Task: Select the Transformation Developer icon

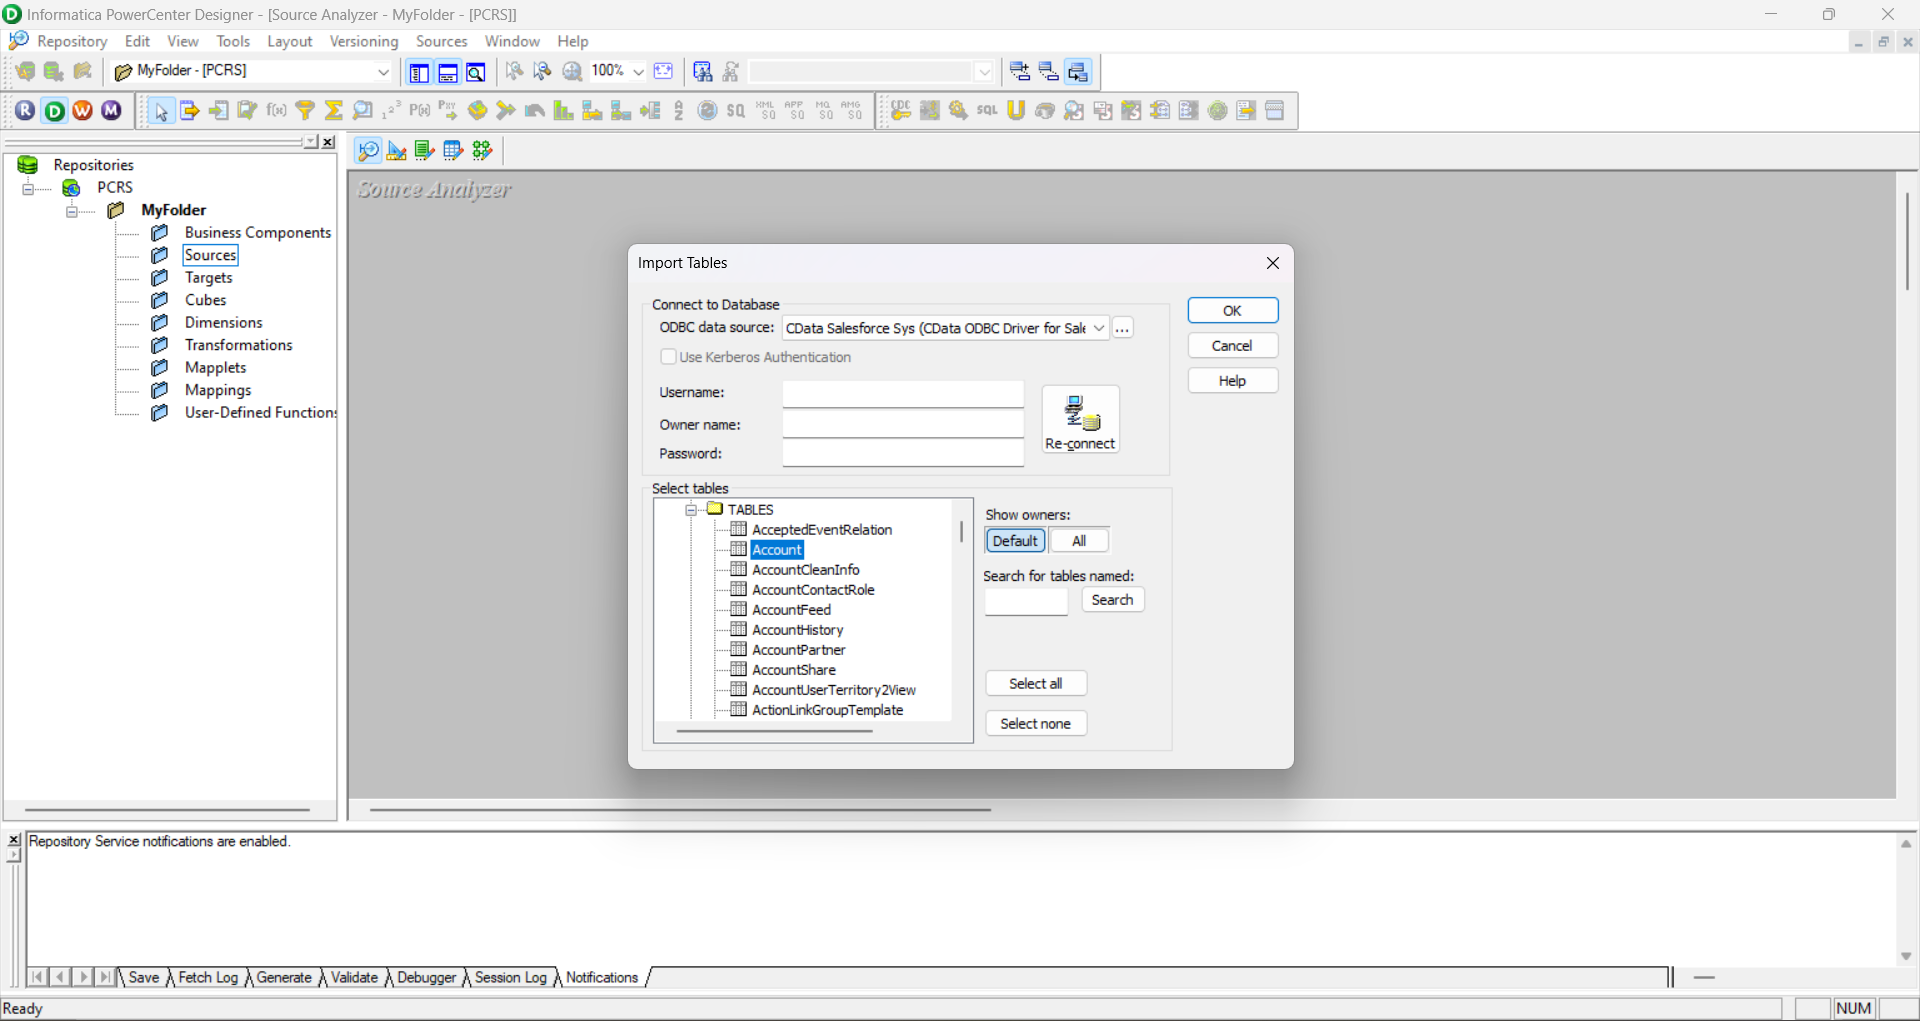Action: coord(424,150)
